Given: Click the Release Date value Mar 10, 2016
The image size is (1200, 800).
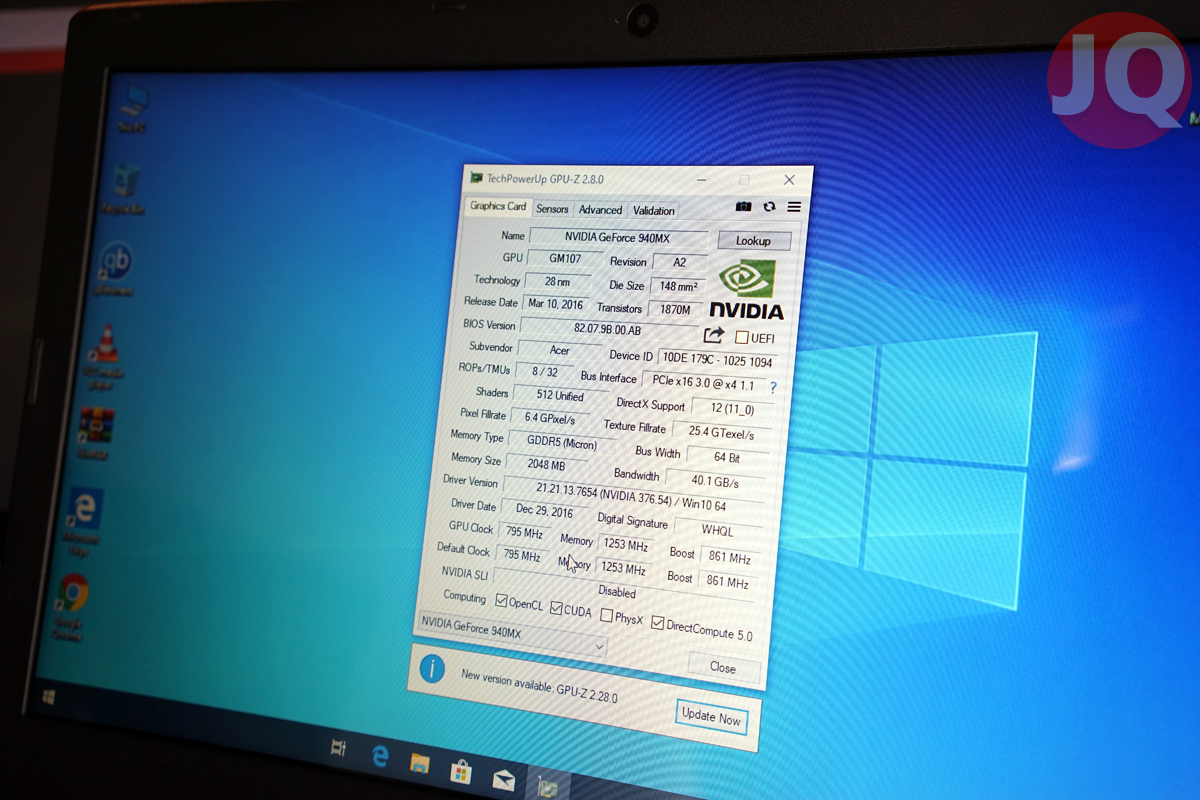Looking at the screenshot, I should click(x=556, y=304).
